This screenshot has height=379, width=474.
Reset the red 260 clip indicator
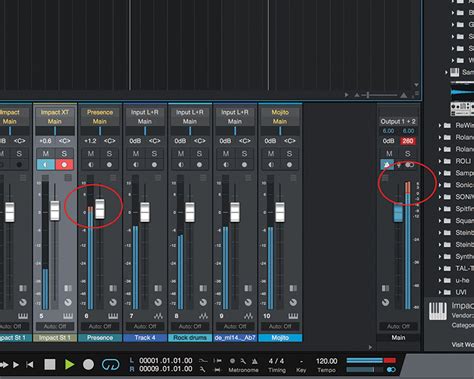pyautogui.click(x=408, y=141)
